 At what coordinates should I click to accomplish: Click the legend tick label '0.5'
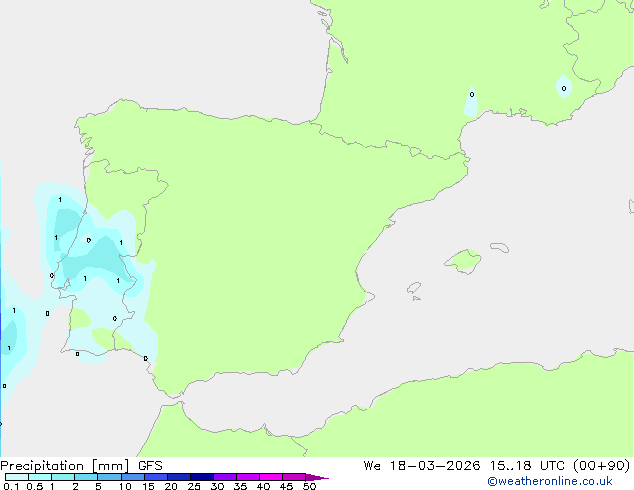tap(35, 486)
